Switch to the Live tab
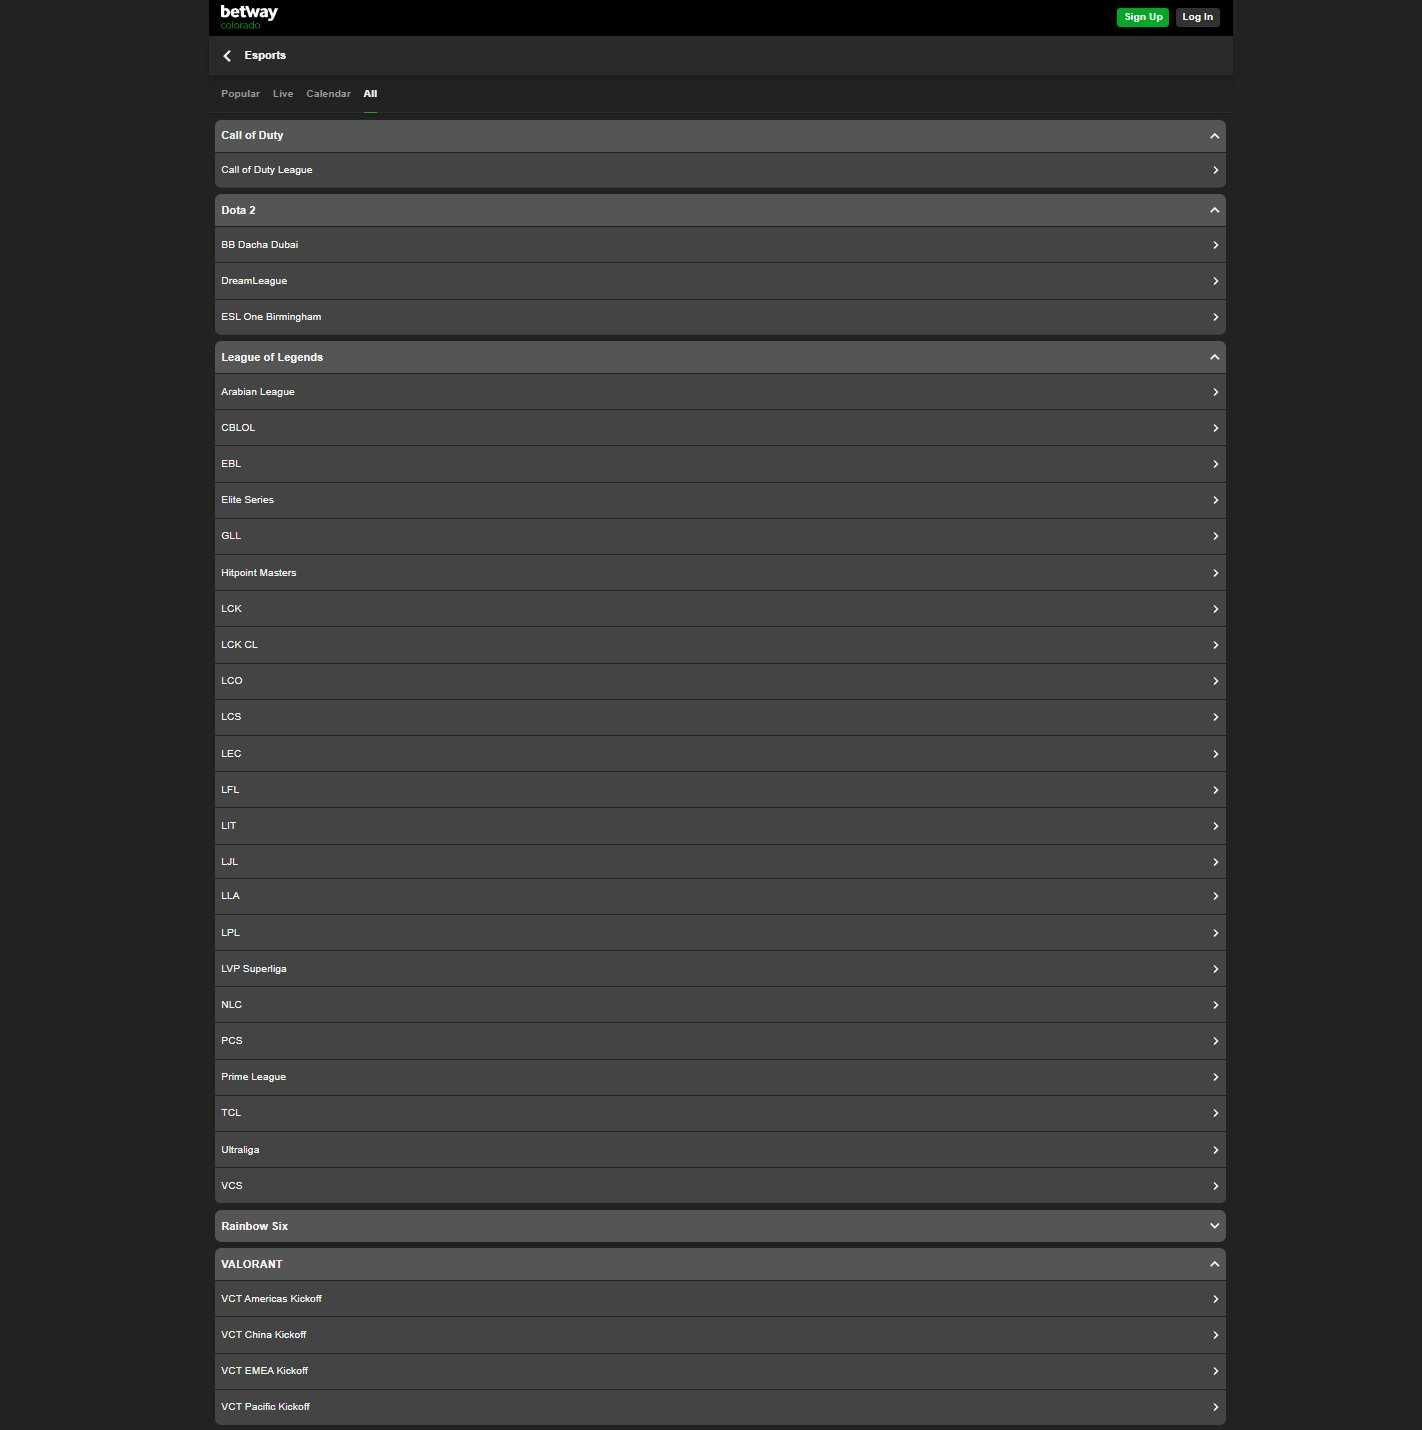This screenshot has width=1422, height=1430. click(283, 94)
